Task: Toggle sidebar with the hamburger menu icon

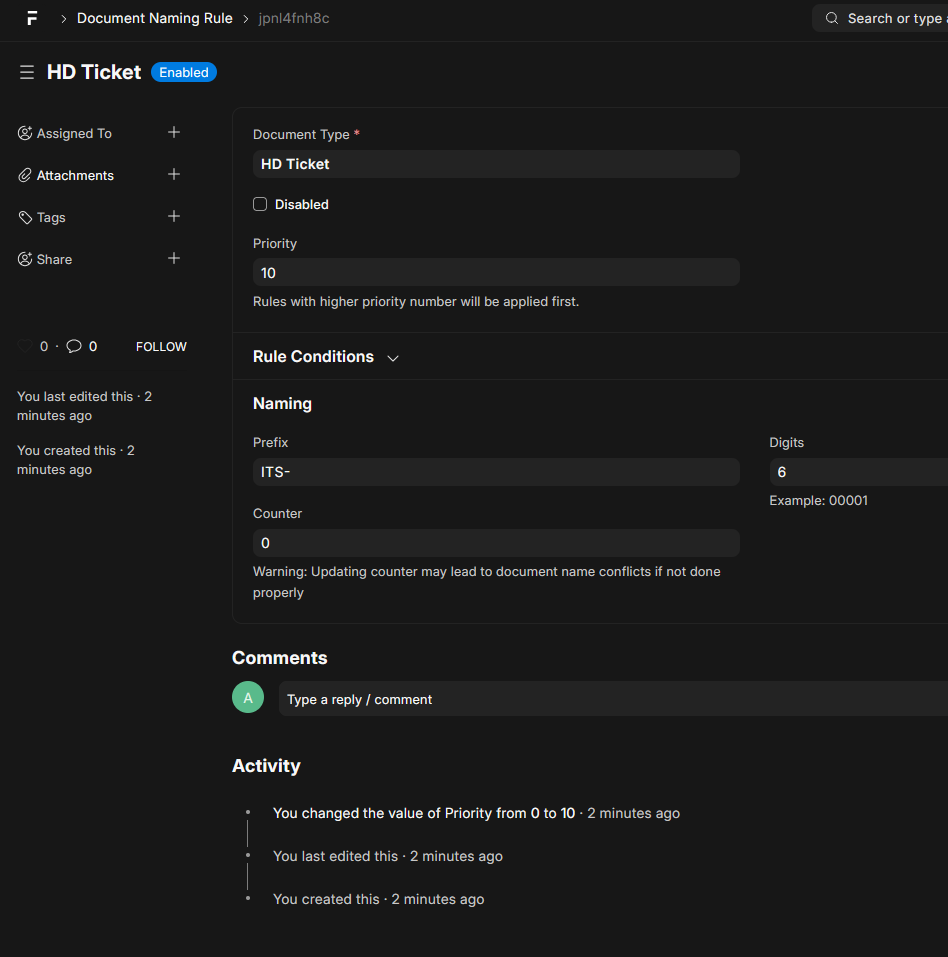Action: [27, 72]
